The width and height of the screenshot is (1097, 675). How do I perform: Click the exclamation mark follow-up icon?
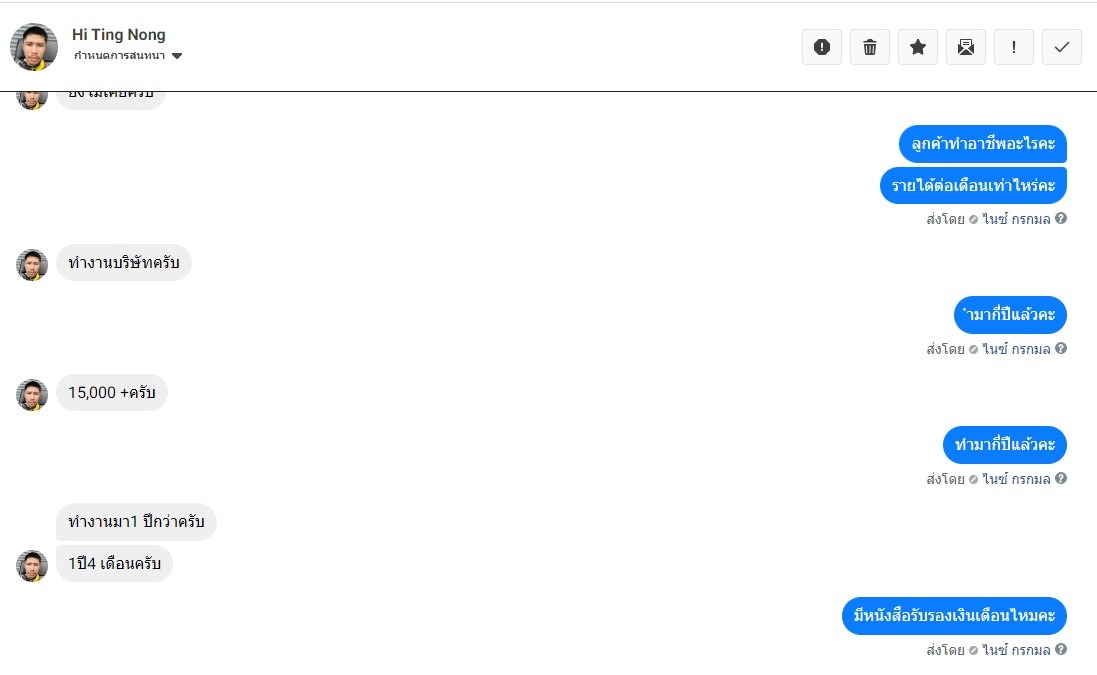click(1014, 47)
